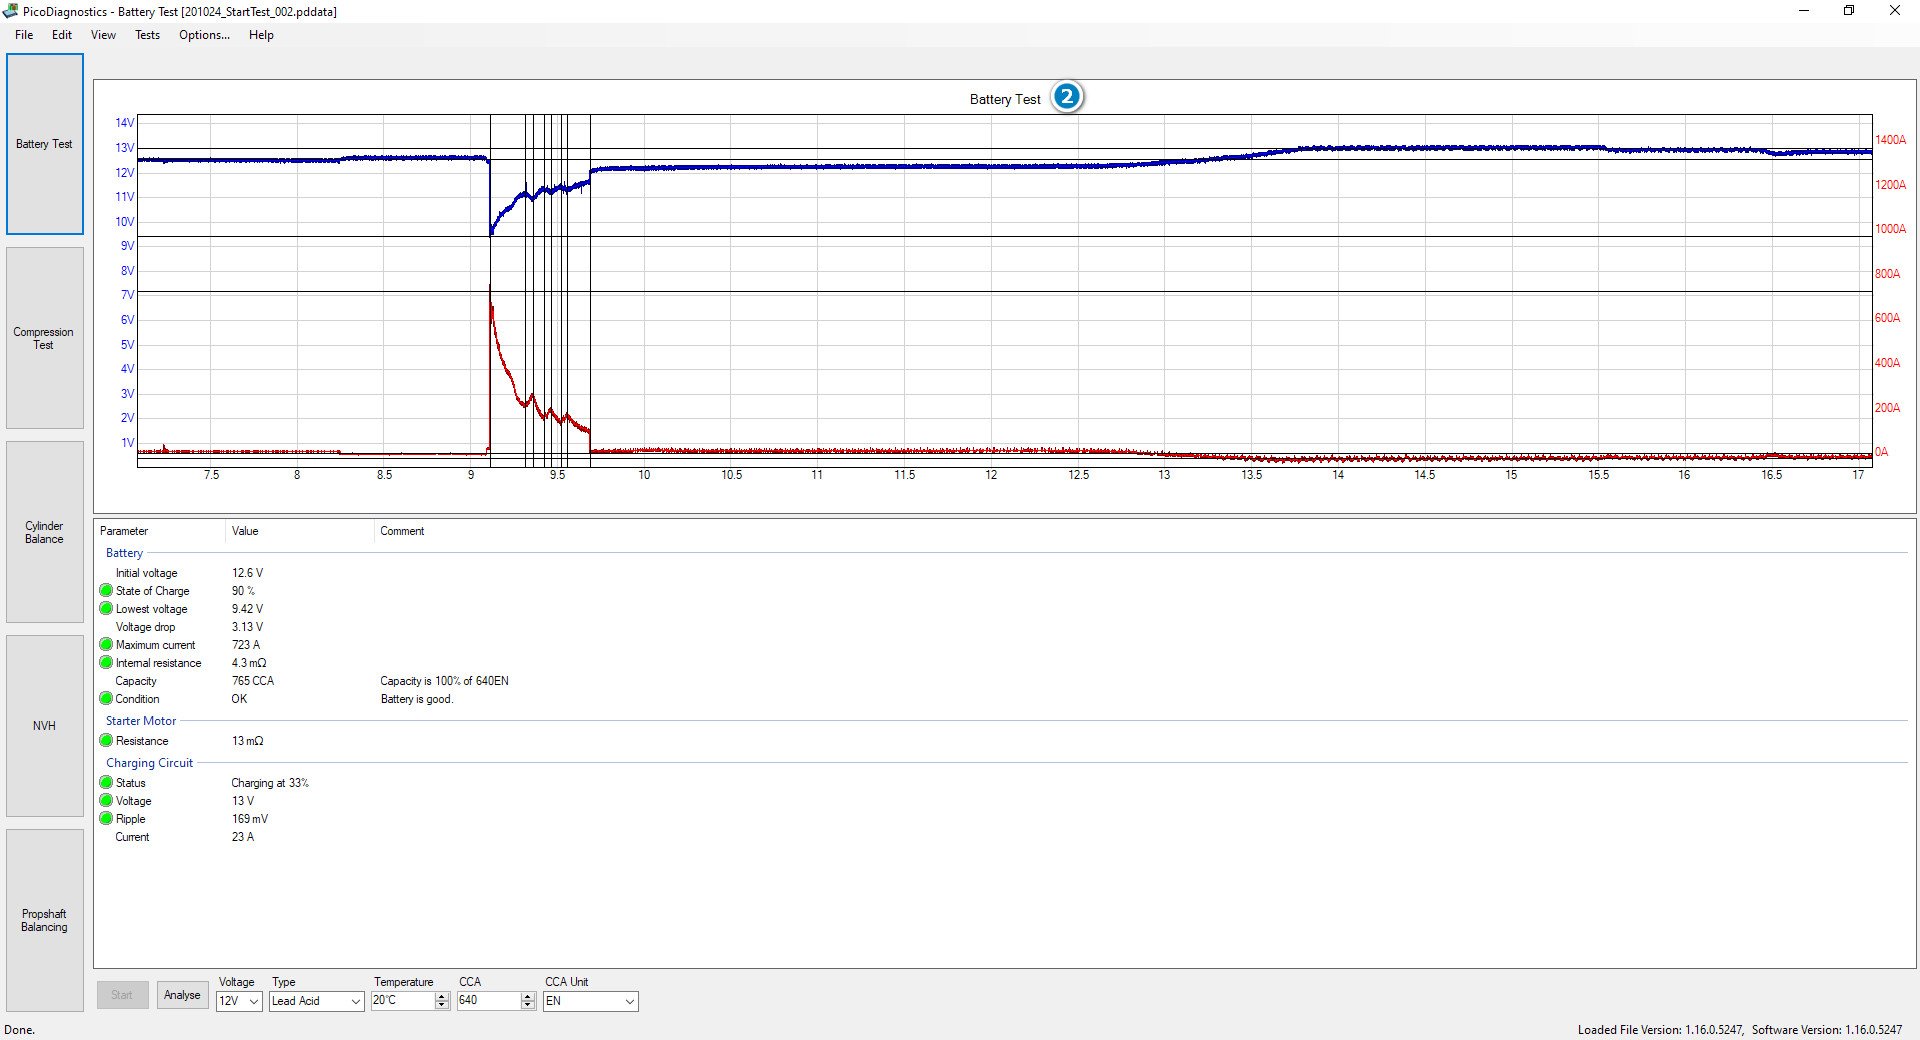1920x1040 pixels.
Task: Click the Analyse button
Action: [181, 994]
